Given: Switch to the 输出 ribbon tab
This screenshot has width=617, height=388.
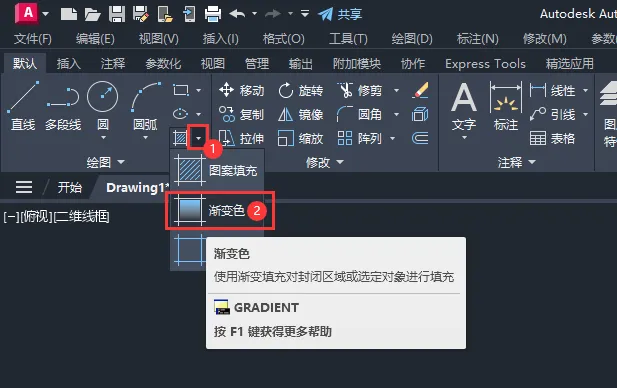Looking at the screenshot, I should (x=301, y=63).
